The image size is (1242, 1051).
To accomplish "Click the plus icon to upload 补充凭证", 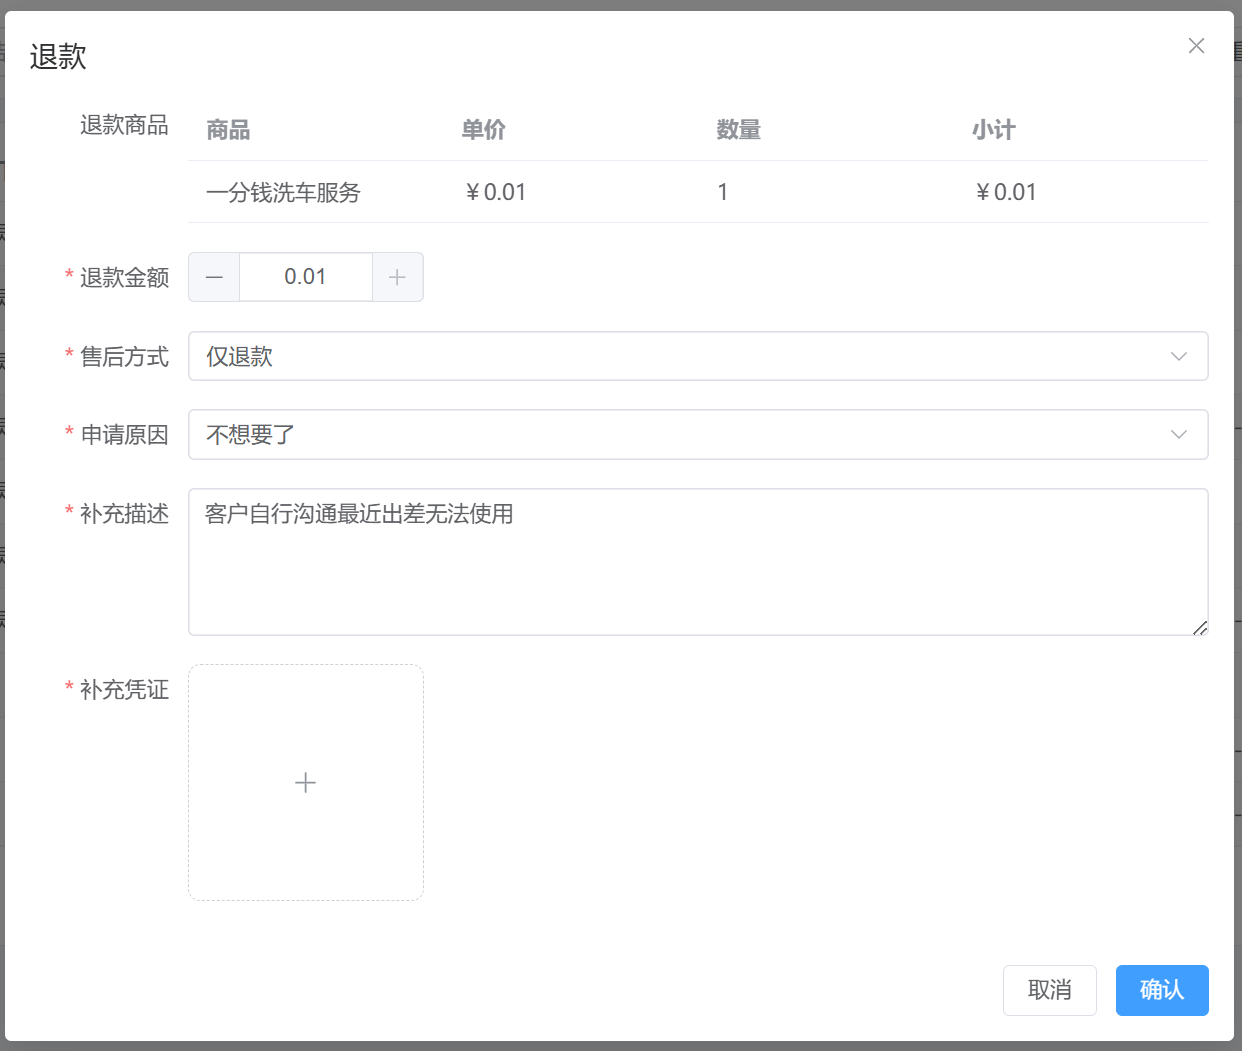I will tap(306, 783).
